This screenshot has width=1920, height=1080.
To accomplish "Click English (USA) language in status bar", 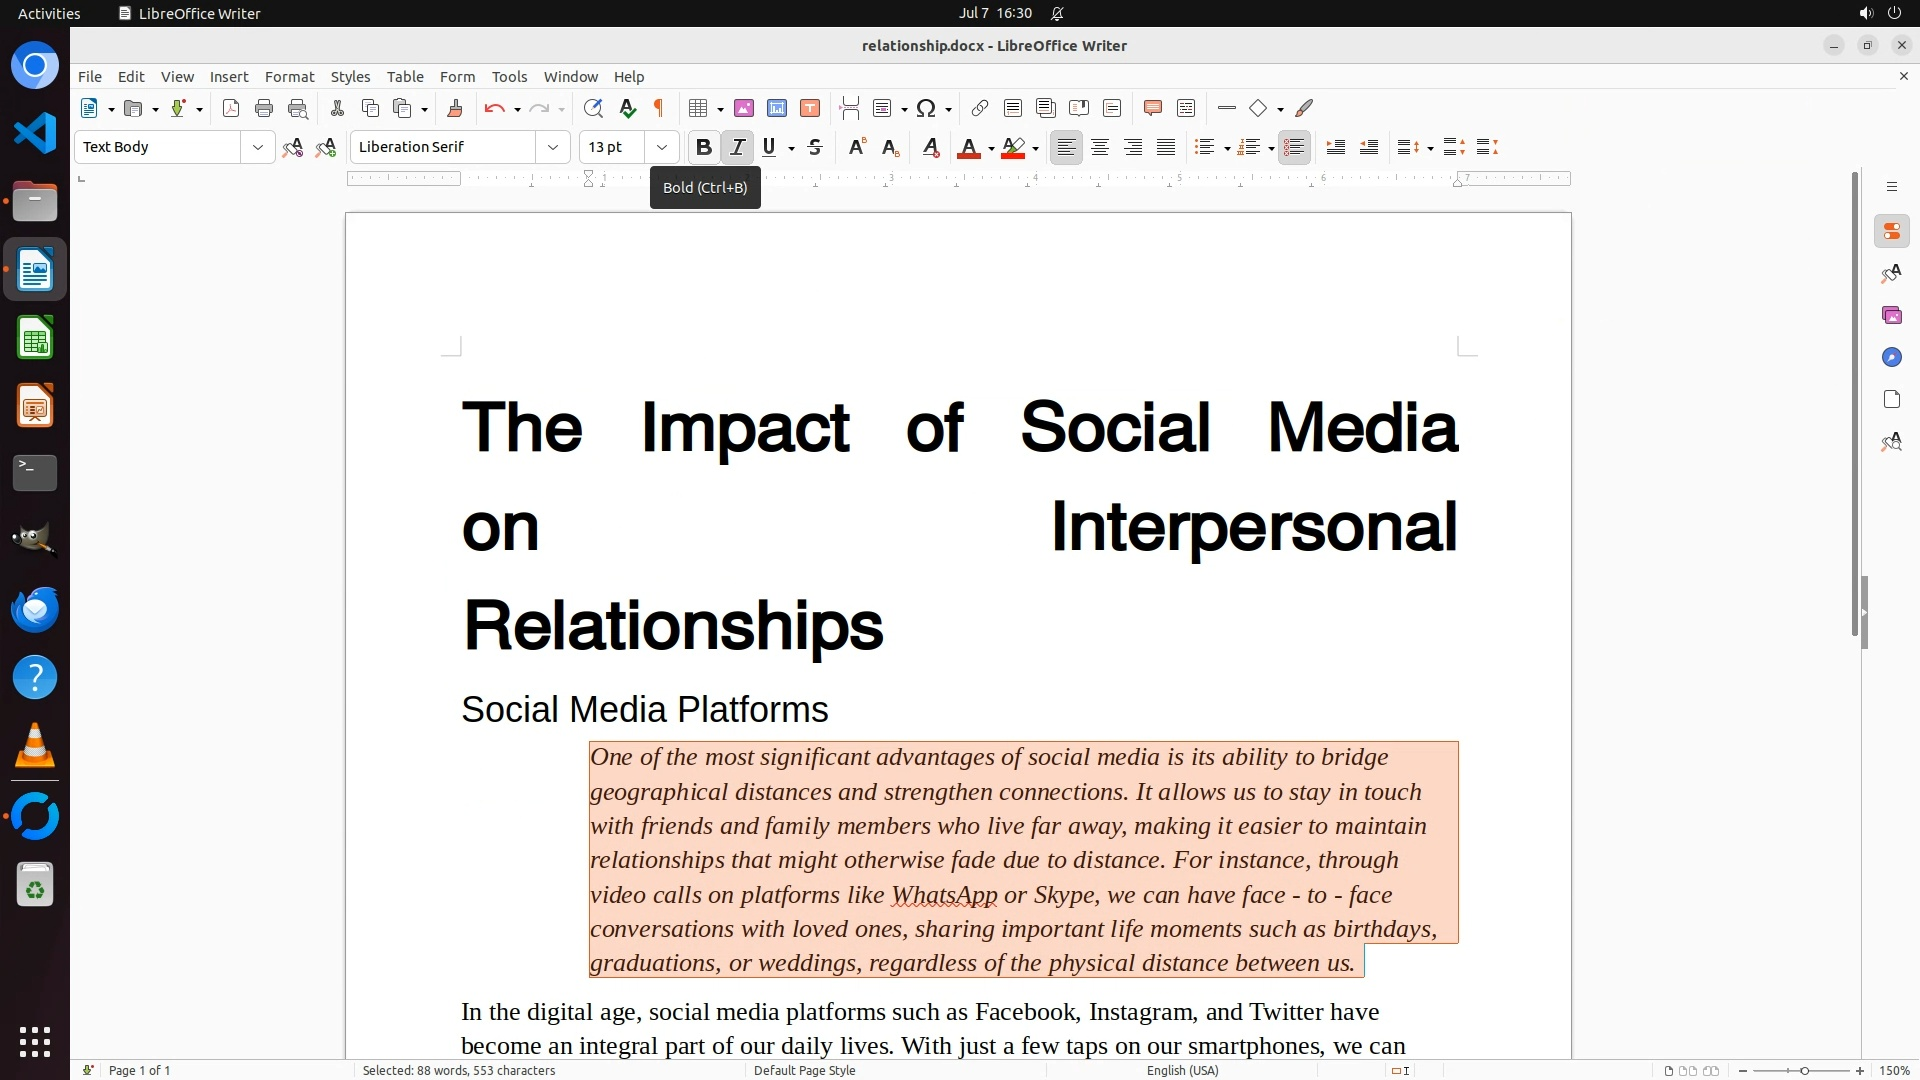I will pyautogui.click(x=1182, y=1070).
